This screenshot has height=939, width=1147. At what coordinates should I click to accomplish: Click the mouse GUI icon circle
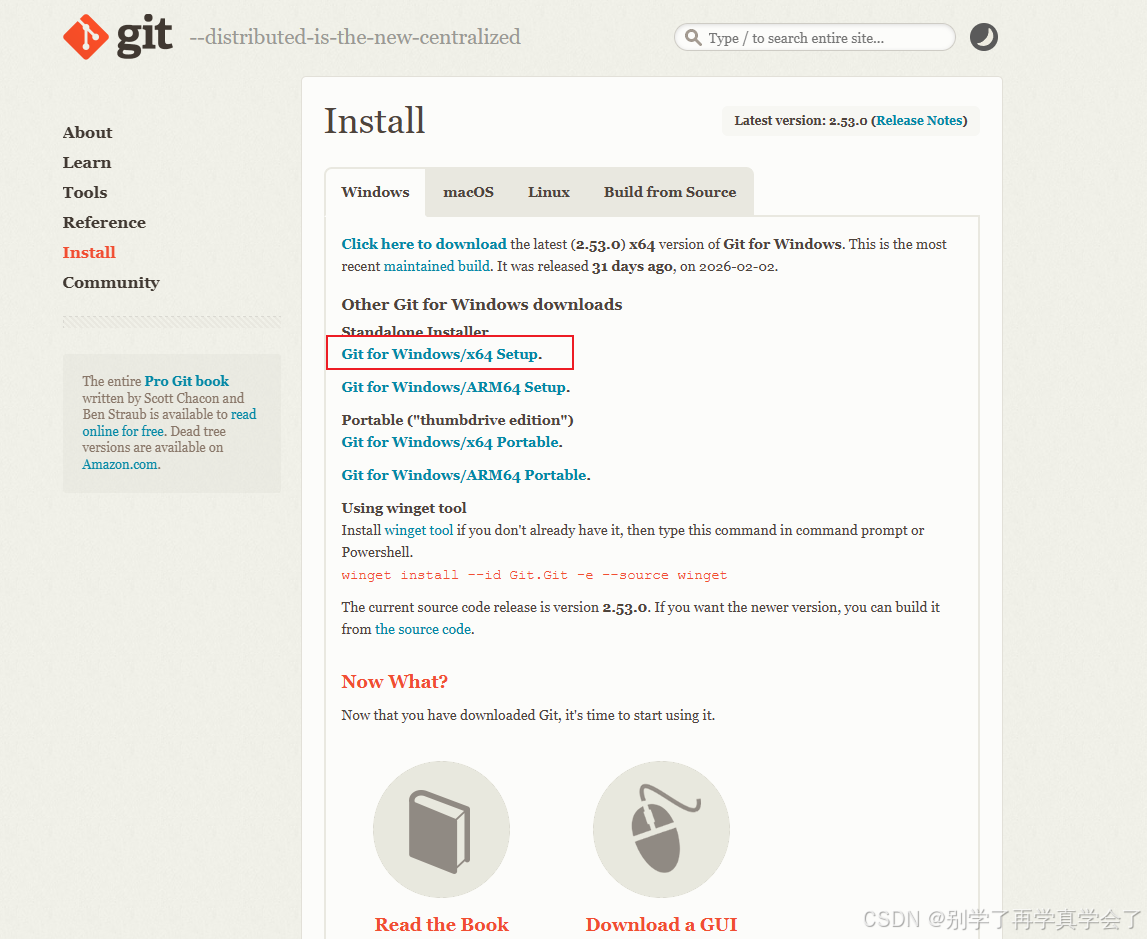[x=661, y=829]
